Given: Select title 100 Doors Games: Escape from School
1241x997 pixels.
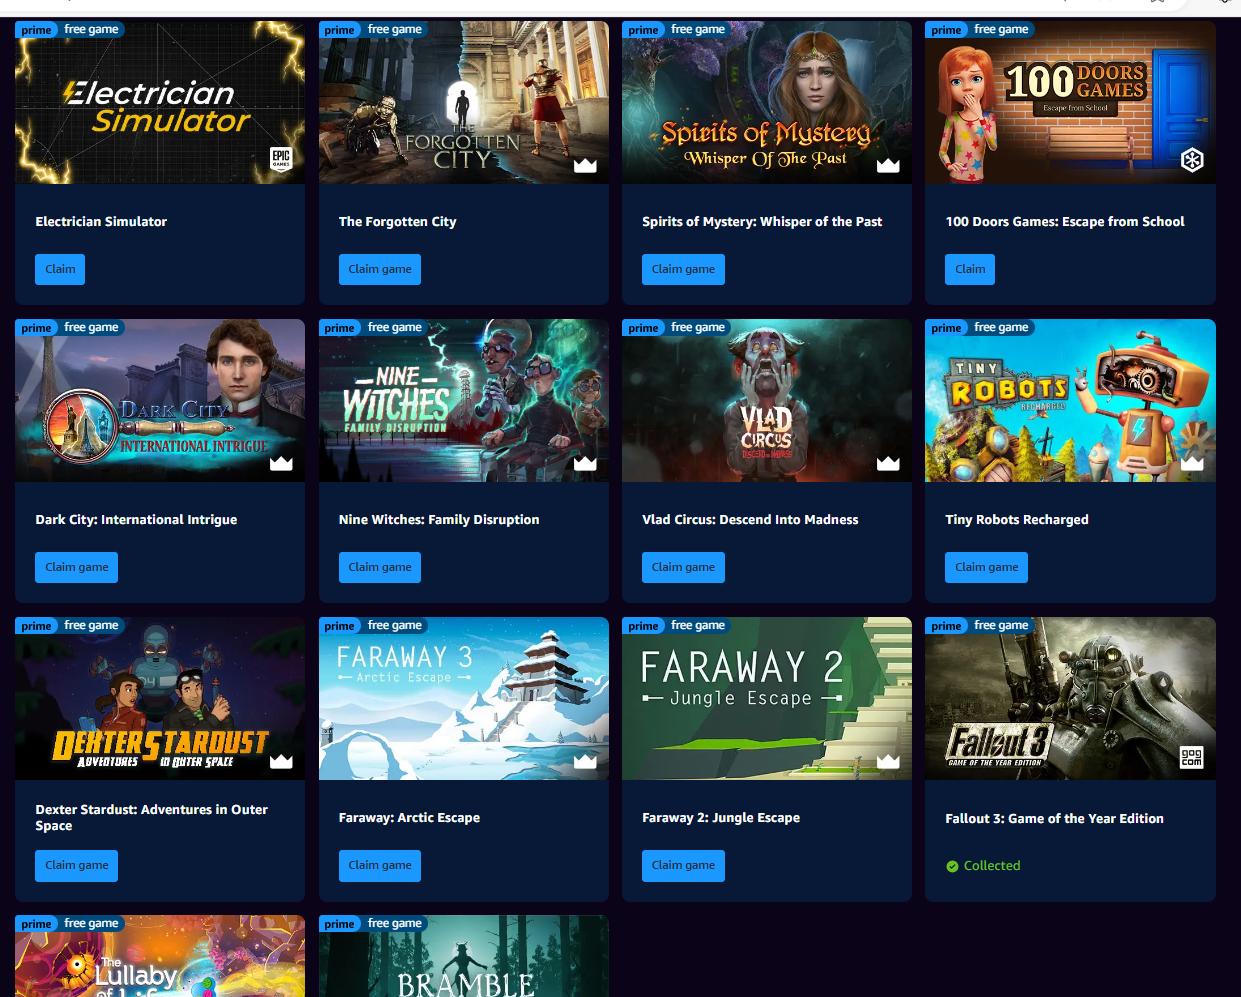Looking at the screenshot, I should (1065, 222).
